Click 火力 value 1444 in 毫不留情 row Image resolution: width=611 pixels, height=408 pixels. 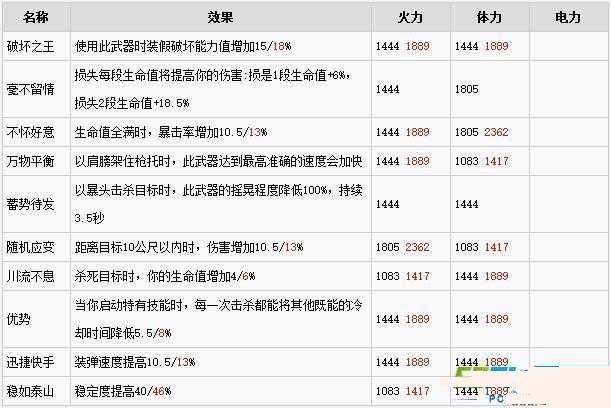click(387, 89)
